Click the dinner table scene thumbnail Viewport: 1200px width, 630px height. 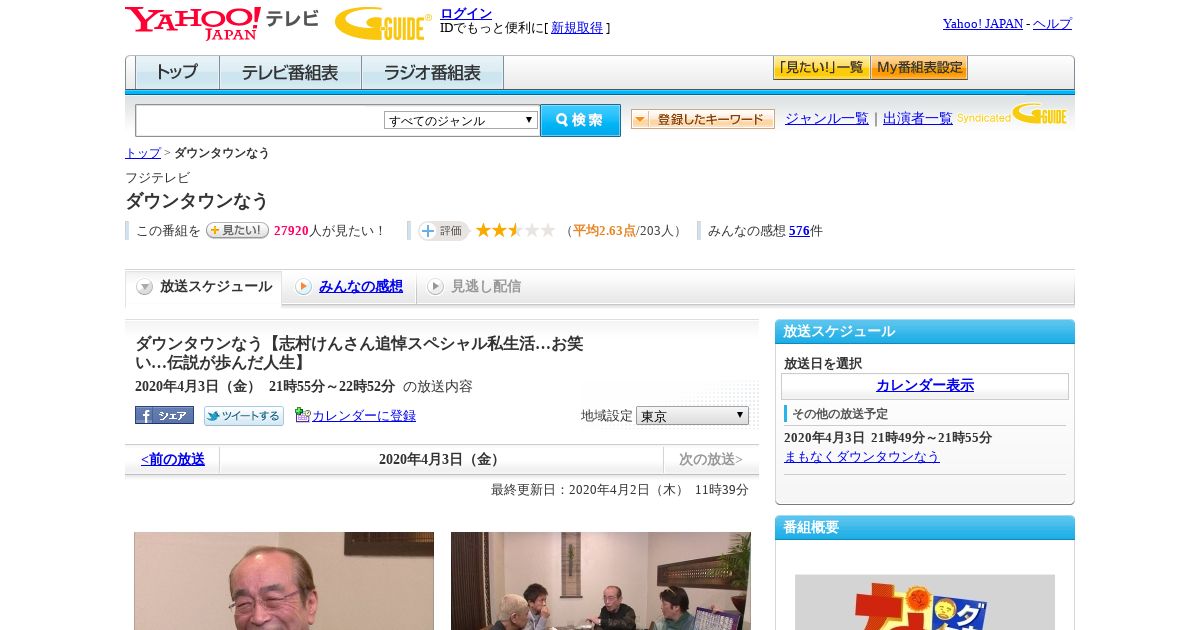click(601, 581)
